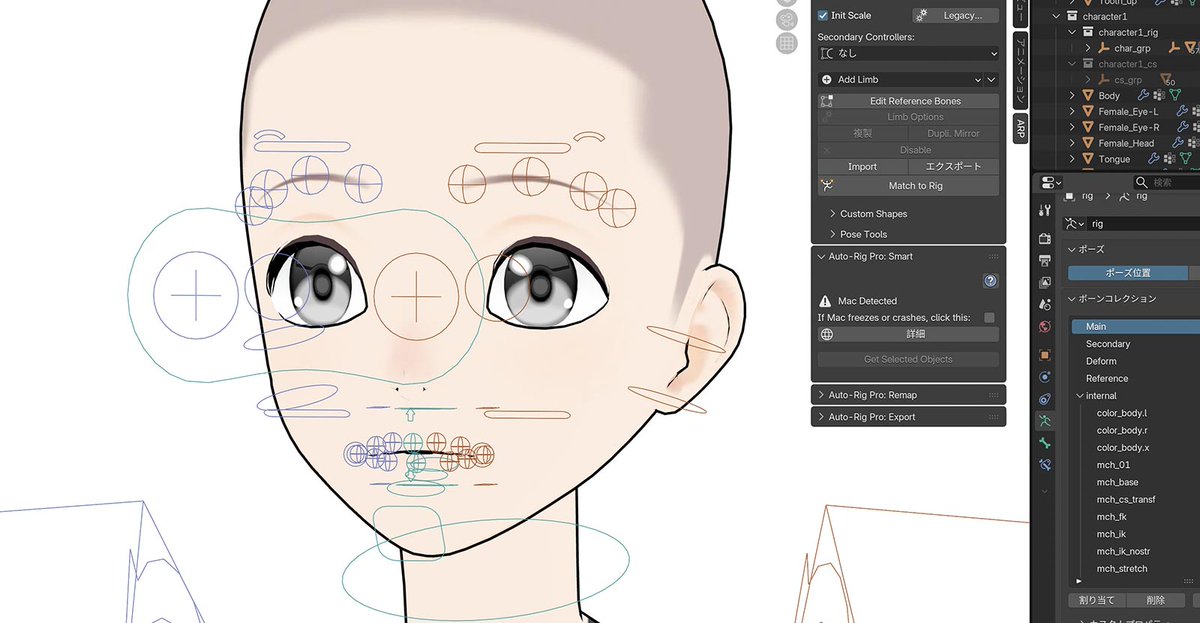Image resolution: width=1200 pixels, height=623 pixels.
Task: Open the Add Limb dropdown
Action: point(901,79)
